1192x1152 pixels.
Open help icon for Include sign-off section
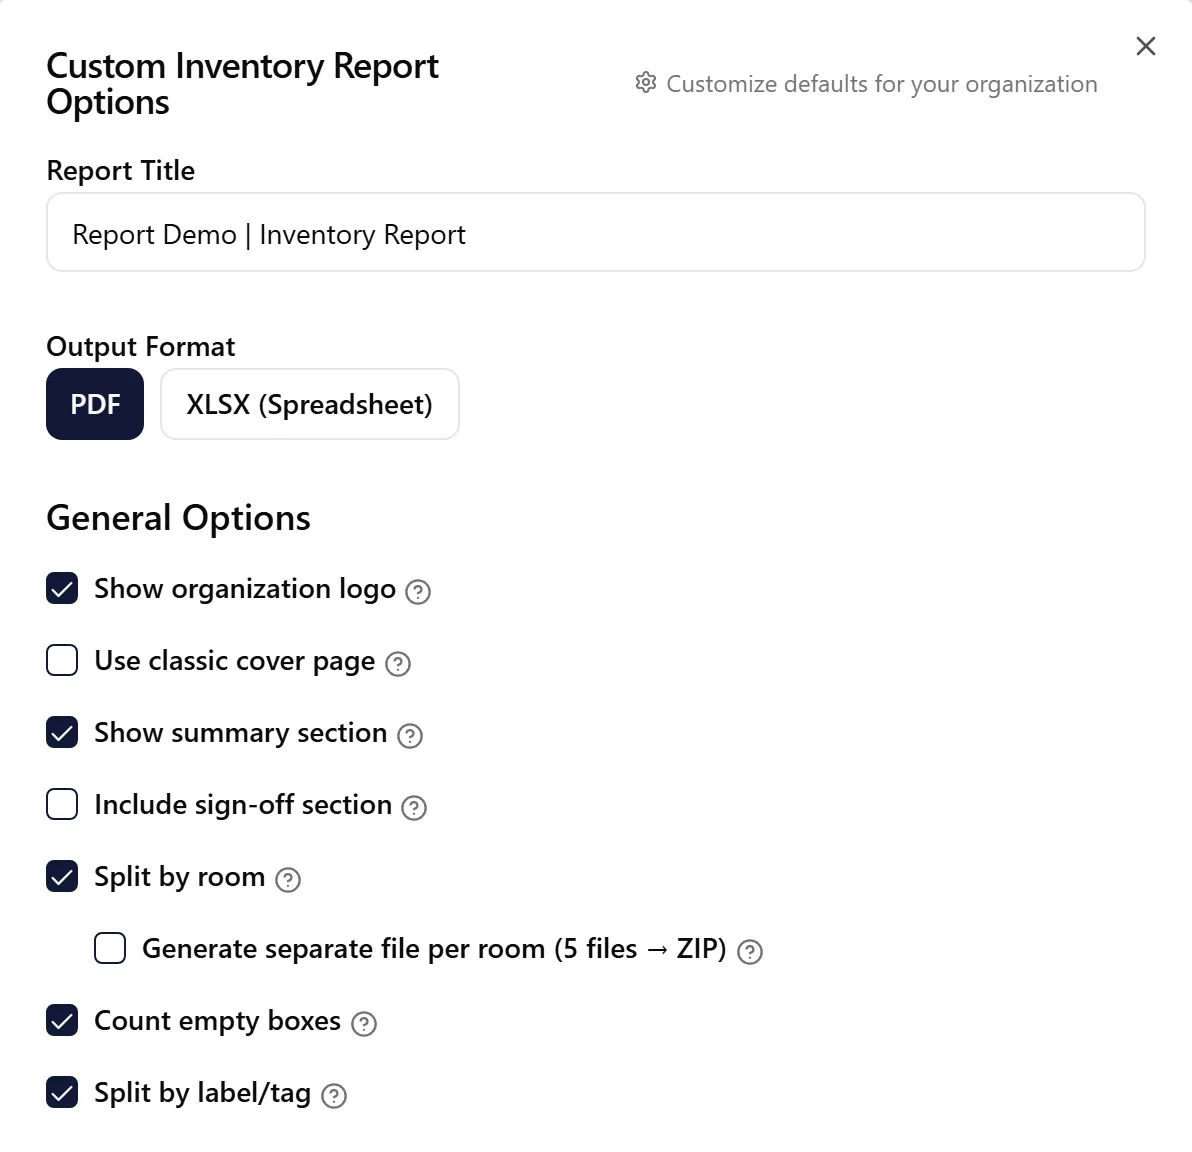414,808
